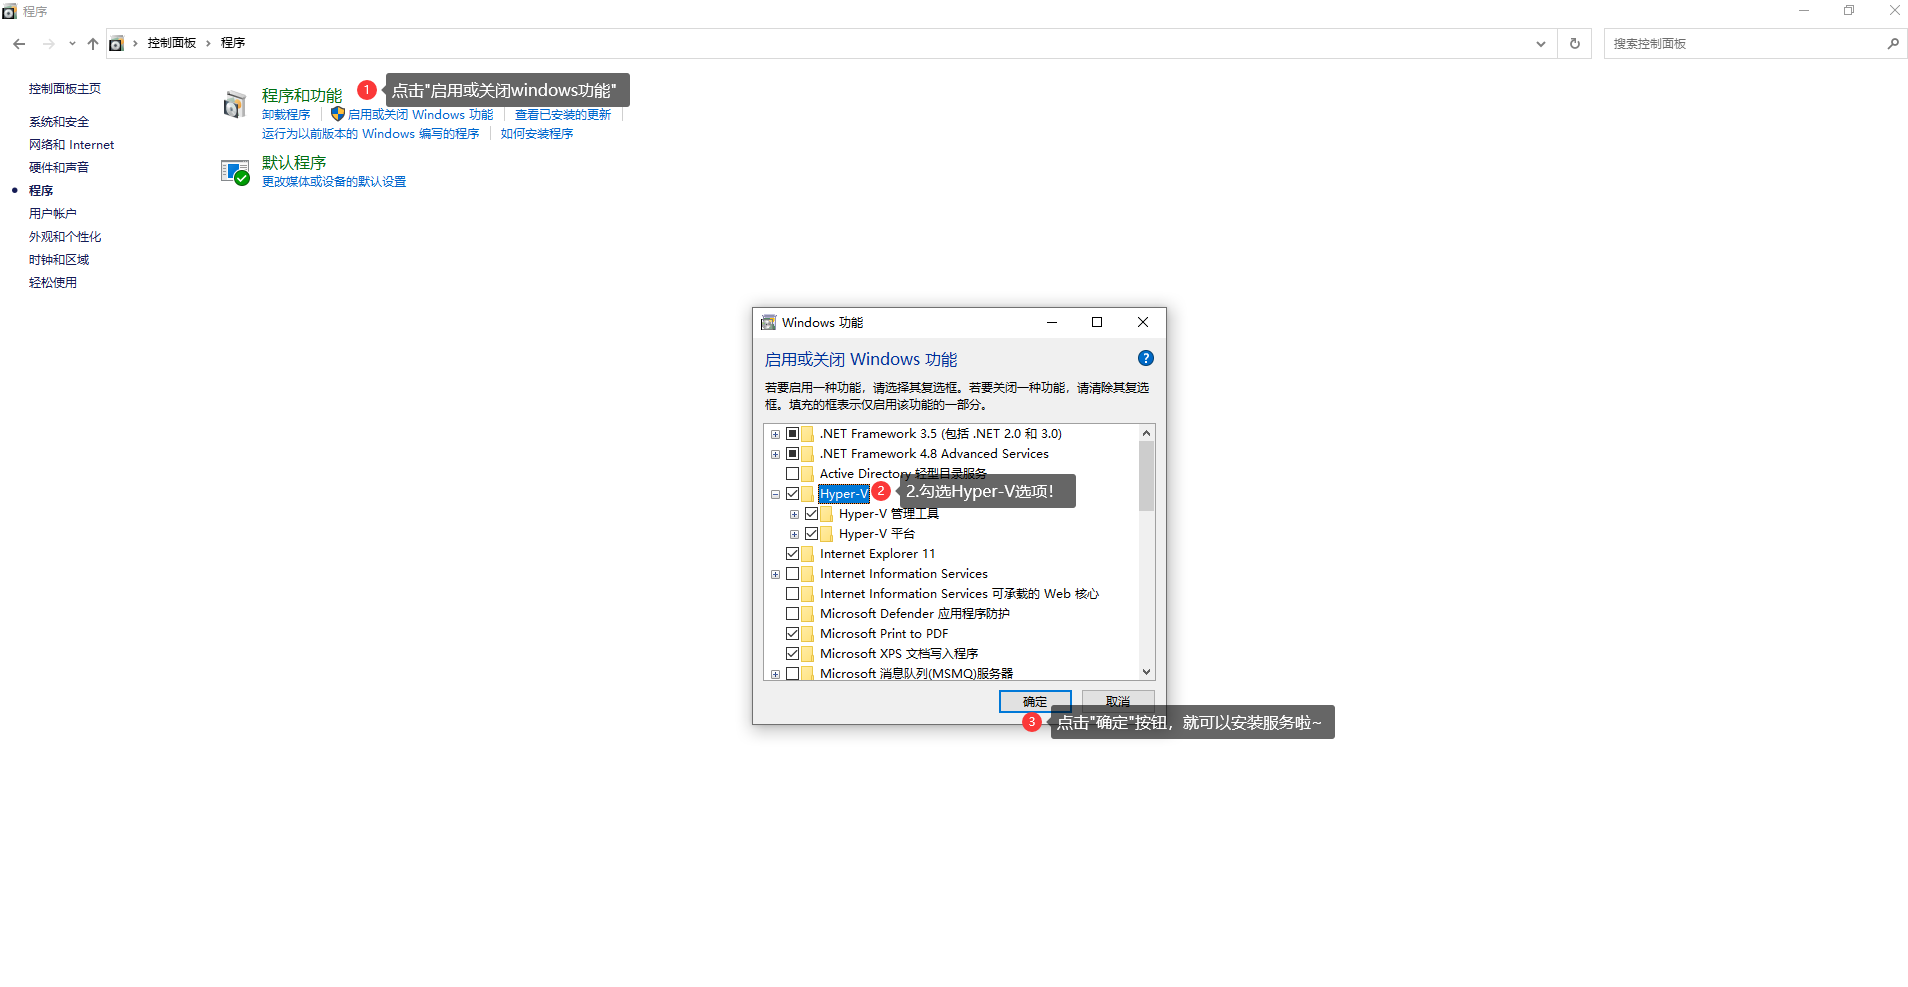Focus the 搜索控制面板 search field
Viewport: 1908px width, 987px height.
point(1744,43)
